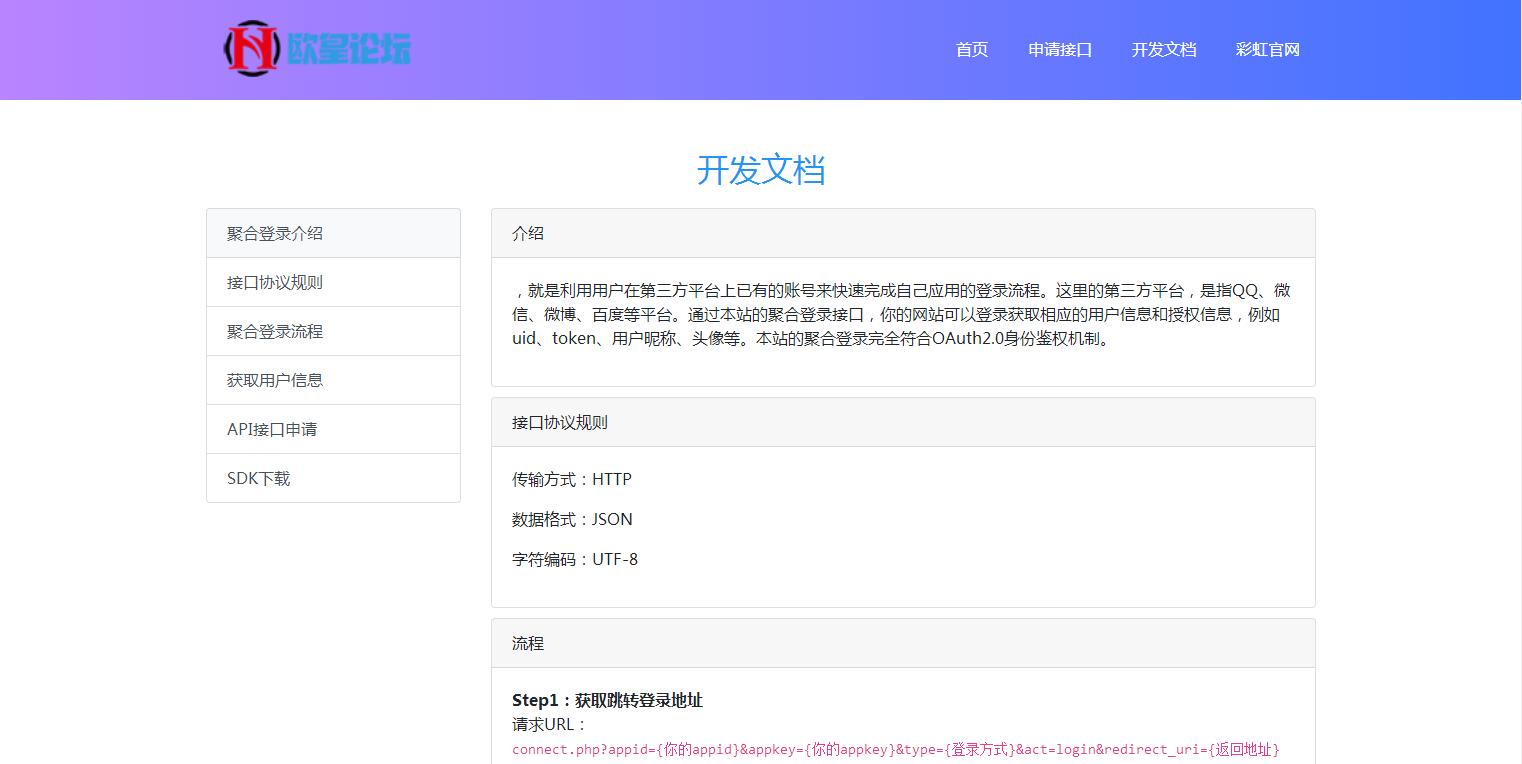Click the 欧星论坛 site logo
1522x764 pixels.
click(x=317, y=48)
